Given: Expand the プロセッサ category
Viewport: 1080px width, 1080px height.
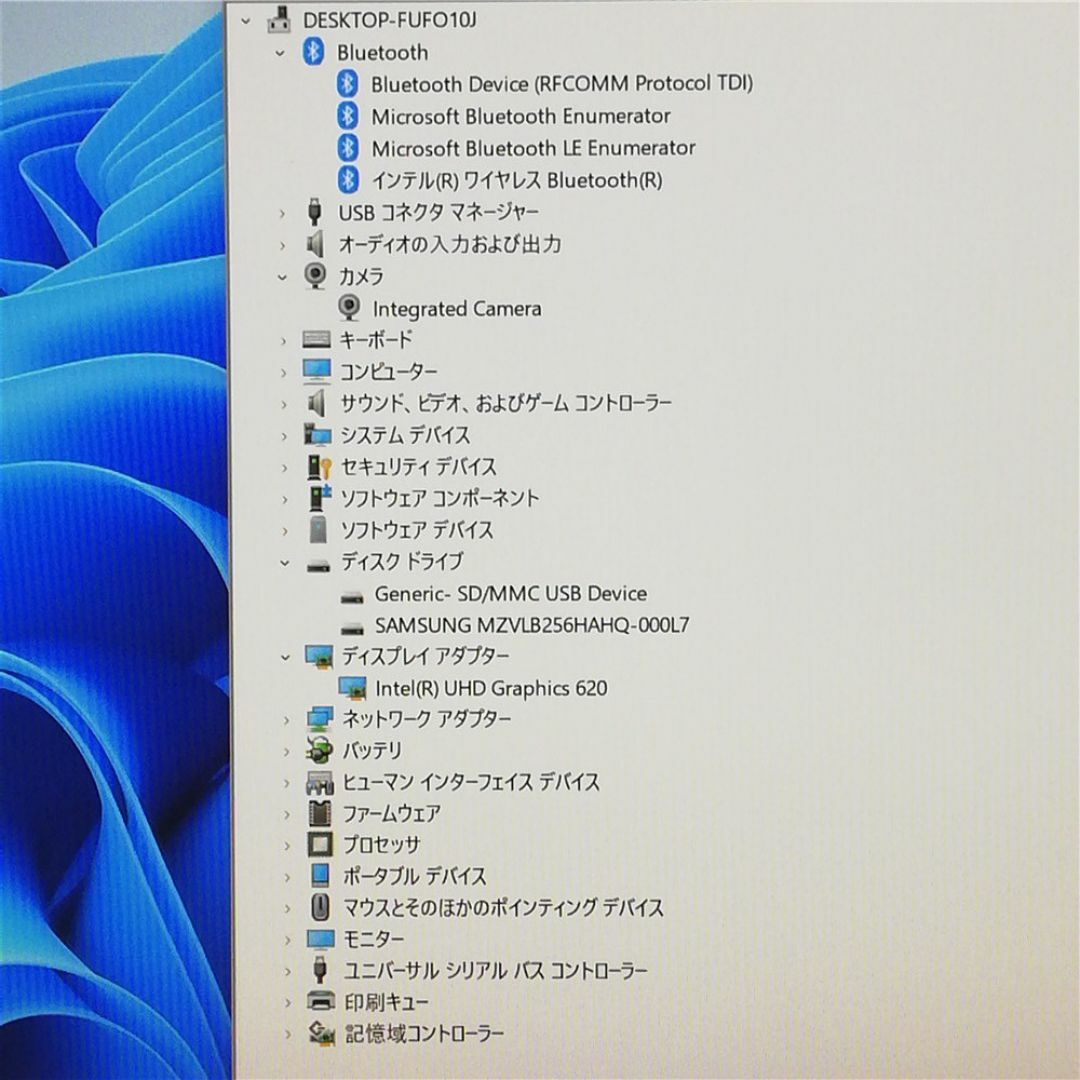Looking at the screenshot, I should point(287,846).
